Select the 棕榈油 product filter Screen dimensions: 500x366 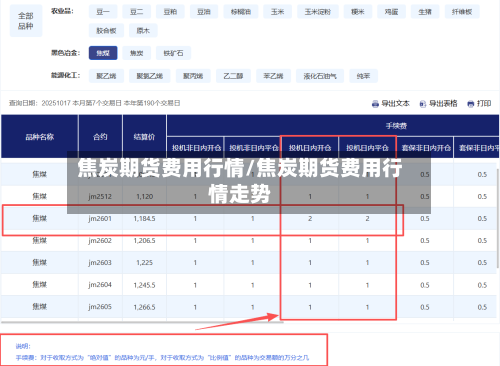click(241, 12)
